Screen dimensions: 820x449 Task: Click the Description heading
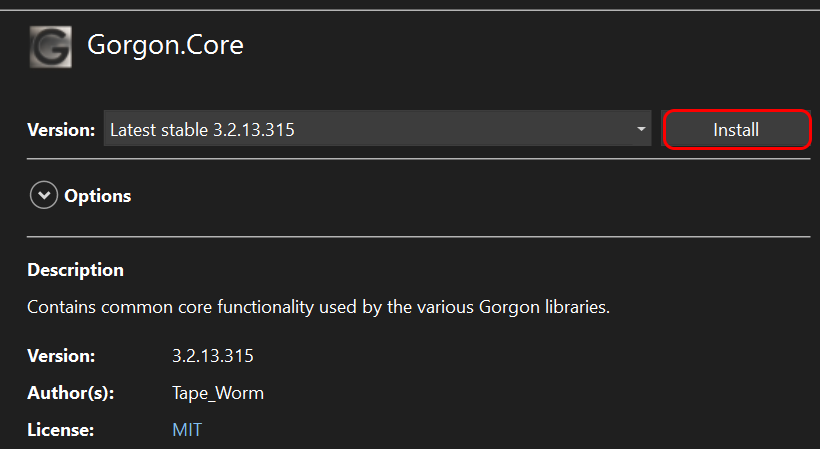[75, 270]
